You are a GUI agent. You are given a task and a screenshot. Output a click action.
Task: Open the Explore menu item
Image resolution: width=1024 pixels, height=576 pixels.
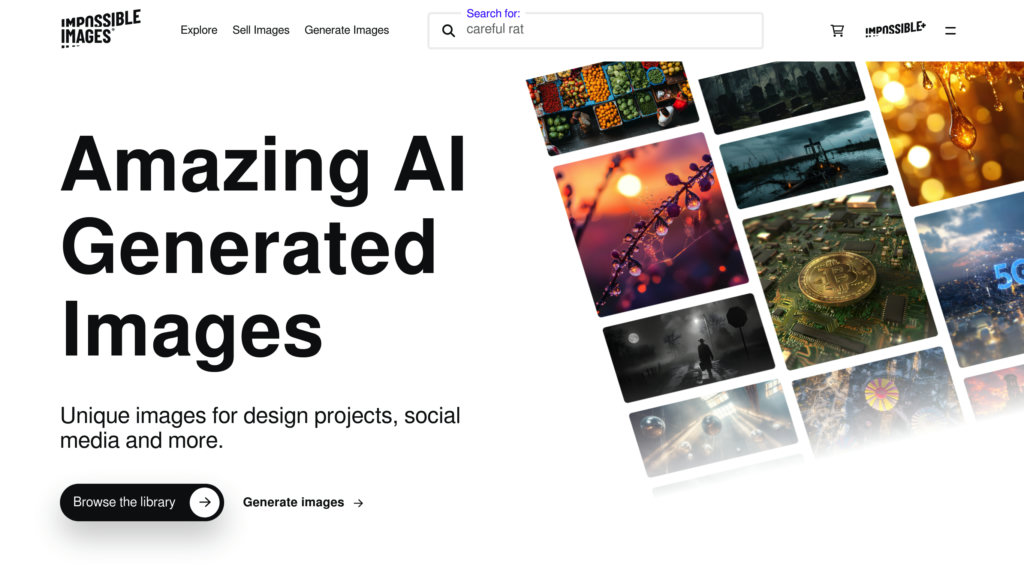click(199, 30)
